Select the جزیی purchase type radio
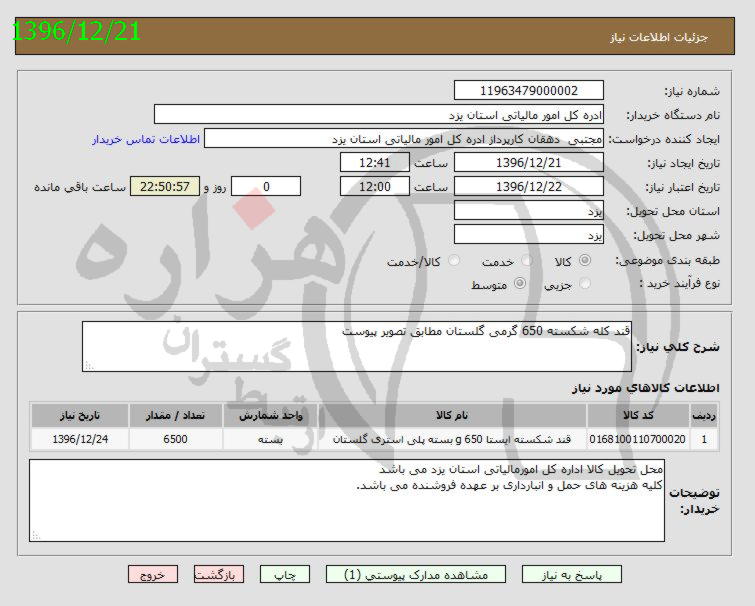The height and width of the screenshot is (606, 755). 585,284
